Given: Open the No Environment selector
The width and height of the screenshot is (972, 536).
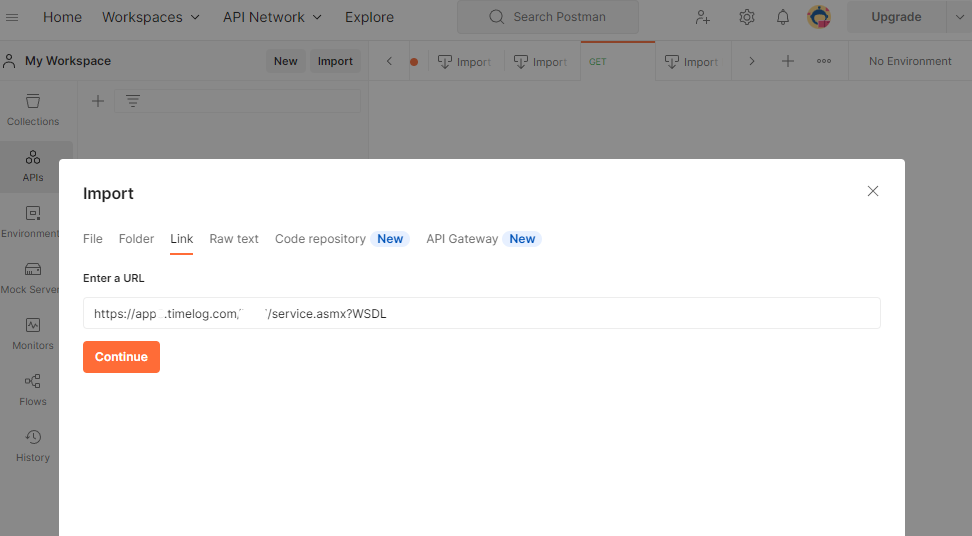Looking at the screenshot, I should (x=909, y=61).
